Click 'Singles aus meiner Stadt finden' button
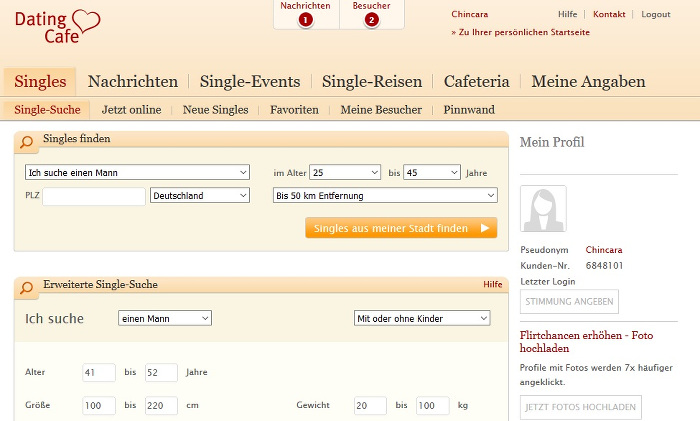 [401, 228]
